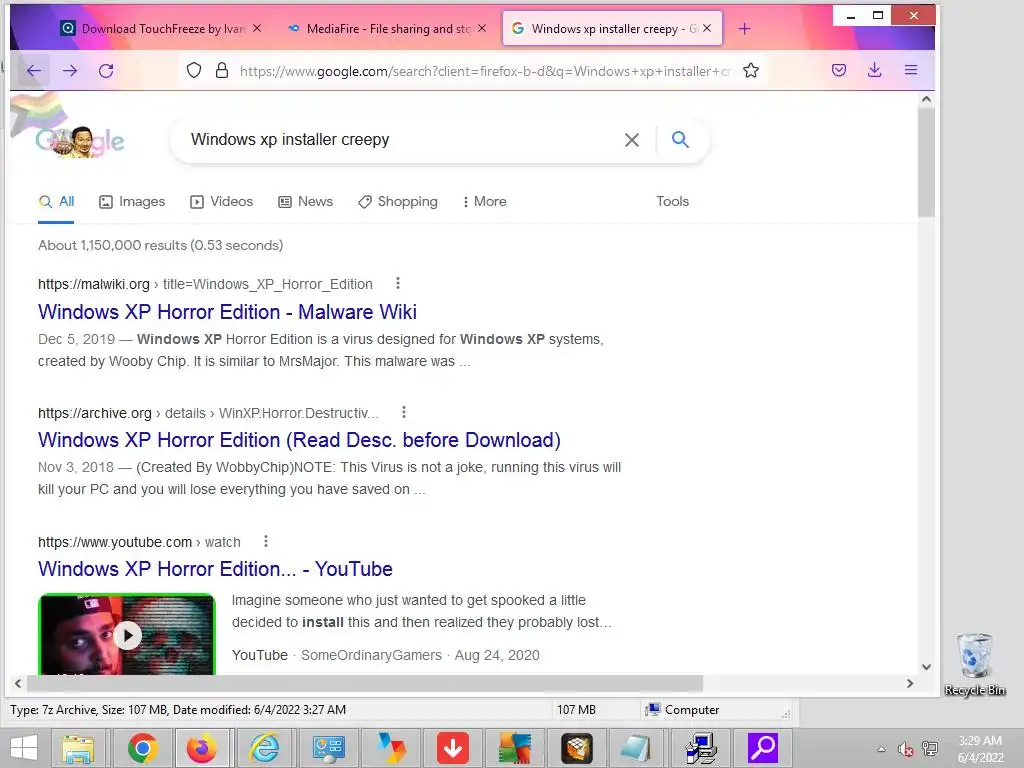Image resolution: width=1024 pixels, height=768 pixels.
Task: Open the network status tray icon
Action: point(930,748)
